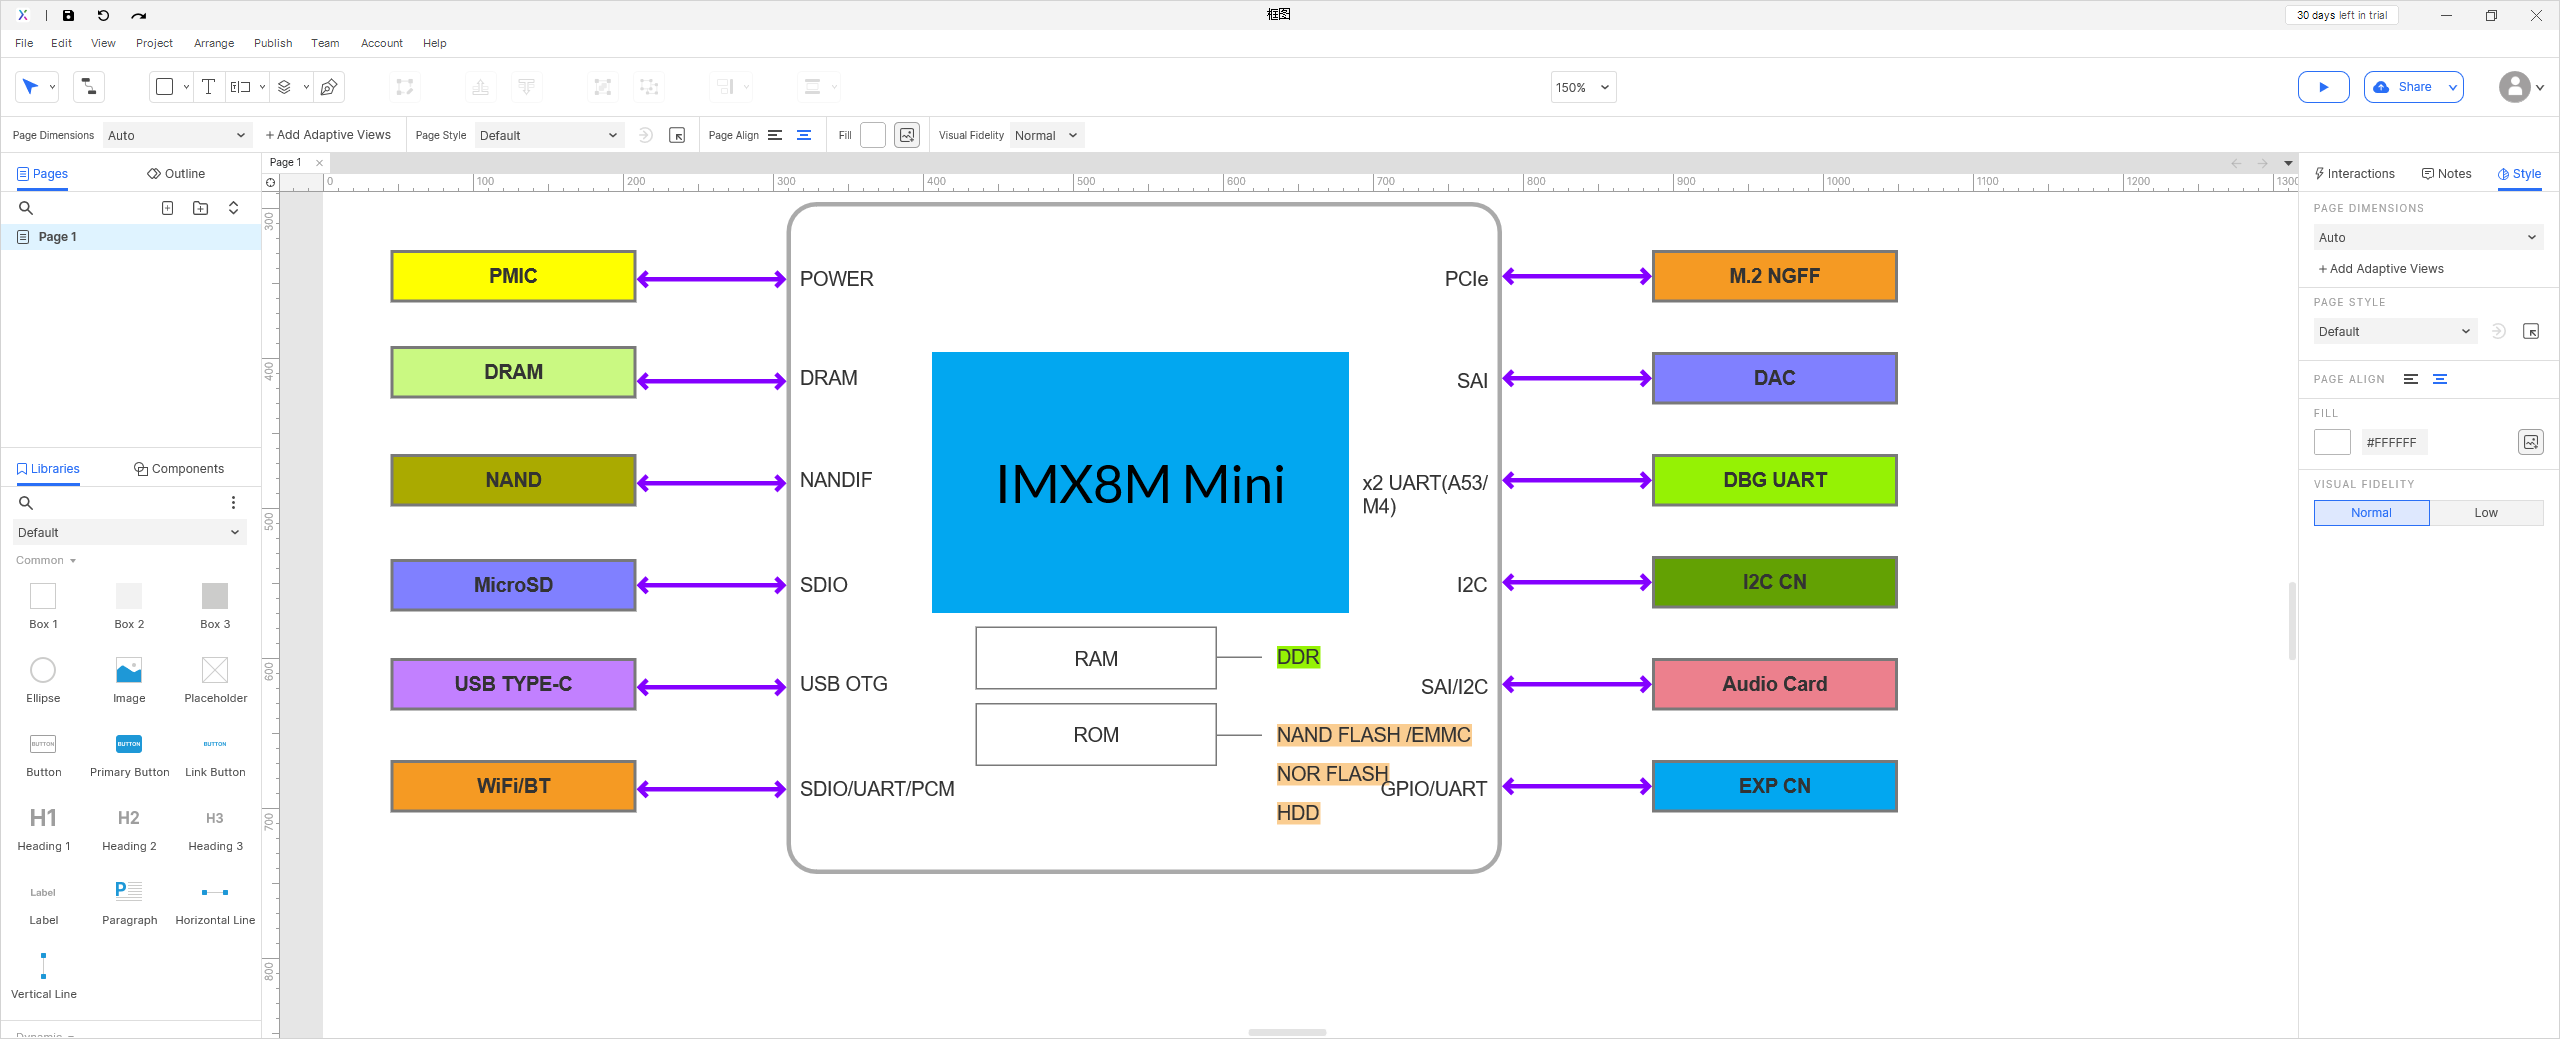Set Visual Fidelity to Low
Screen dimensions: 2560x1039
(x=2486, y=513)
